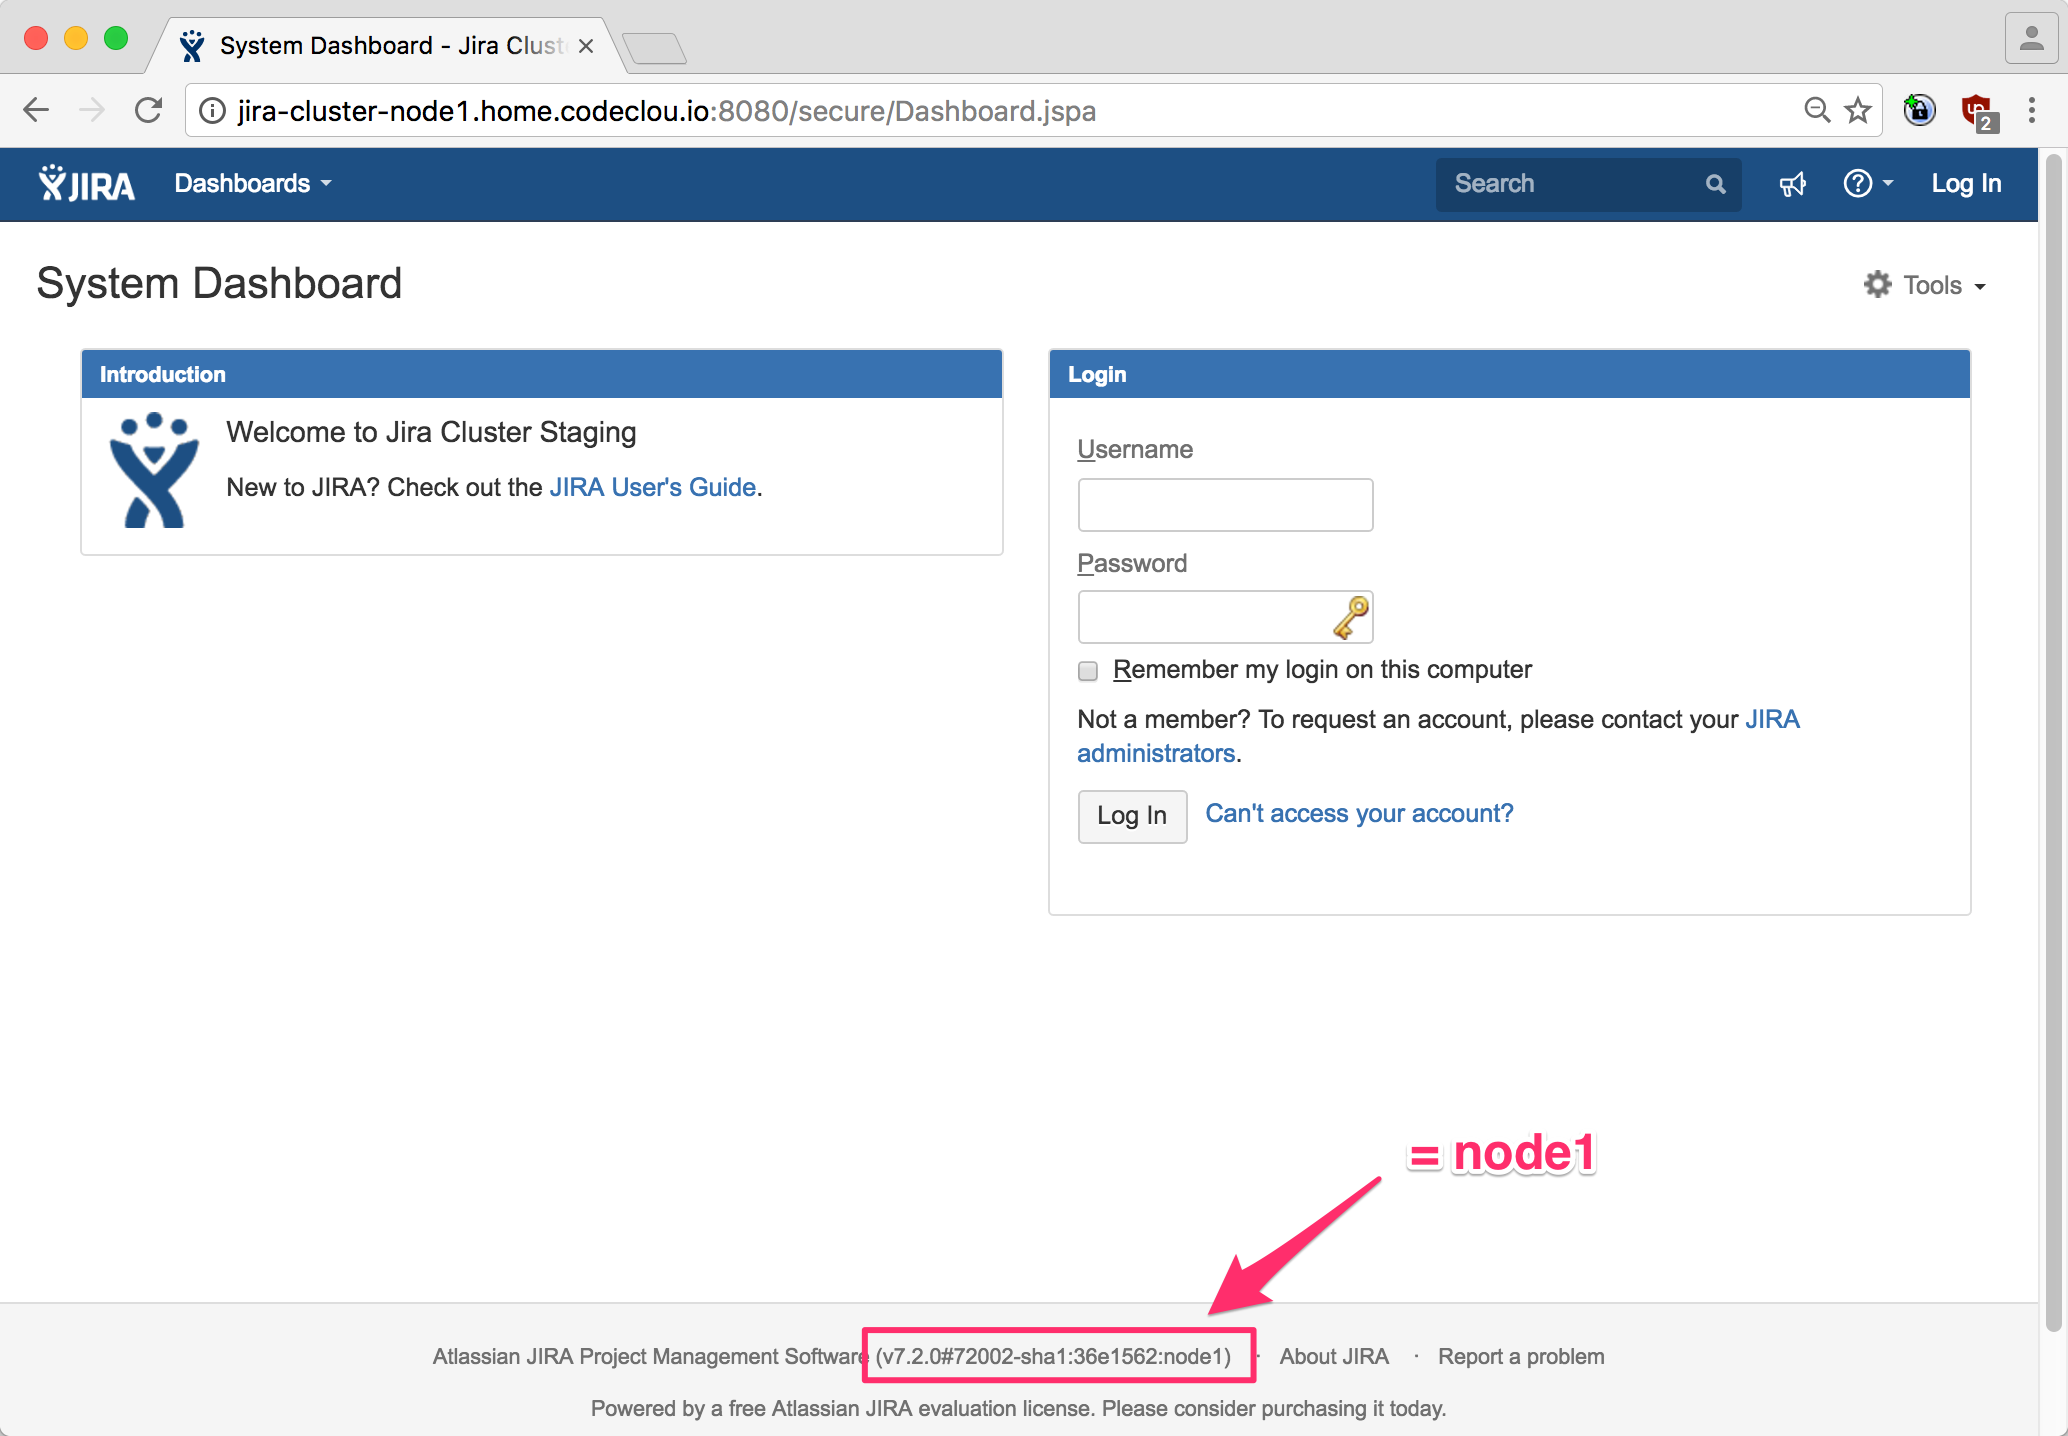Open the Tools dropdown
Viewport: 2068px width, 1436px height.
(1933, 284)
